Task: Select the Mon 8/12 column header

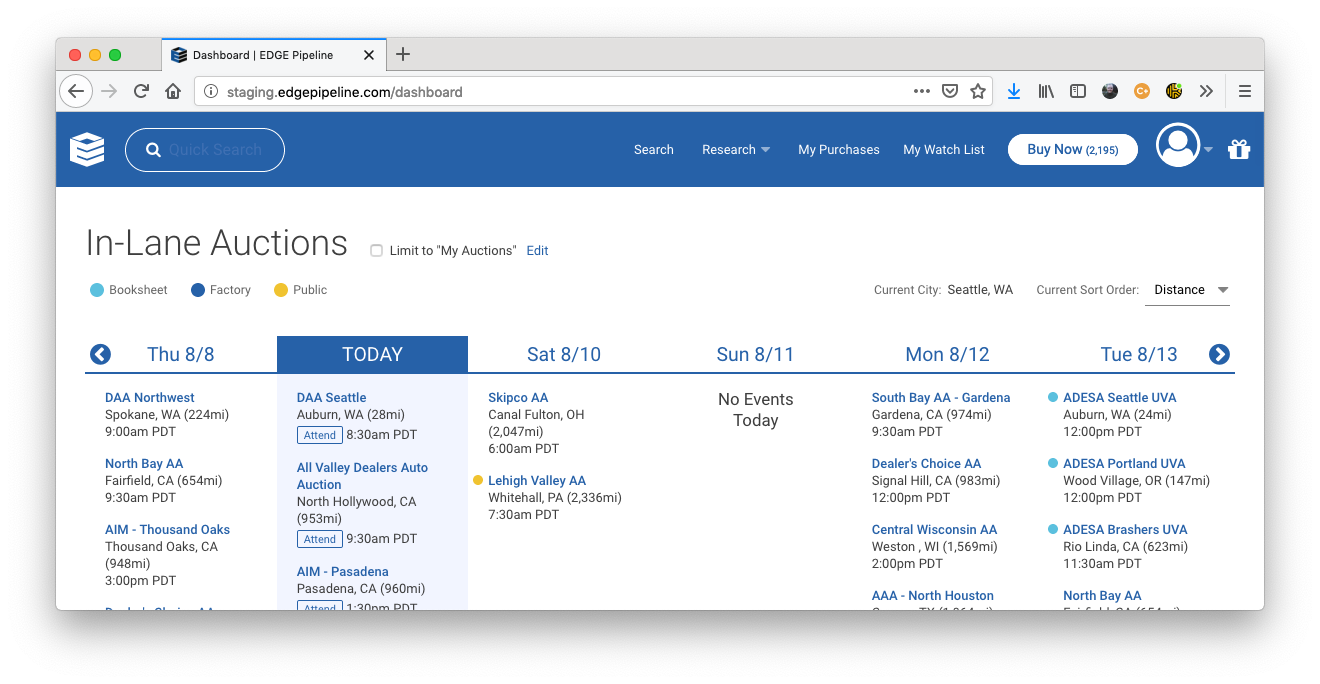Action: pyautogui.click(x=947, y=354)
